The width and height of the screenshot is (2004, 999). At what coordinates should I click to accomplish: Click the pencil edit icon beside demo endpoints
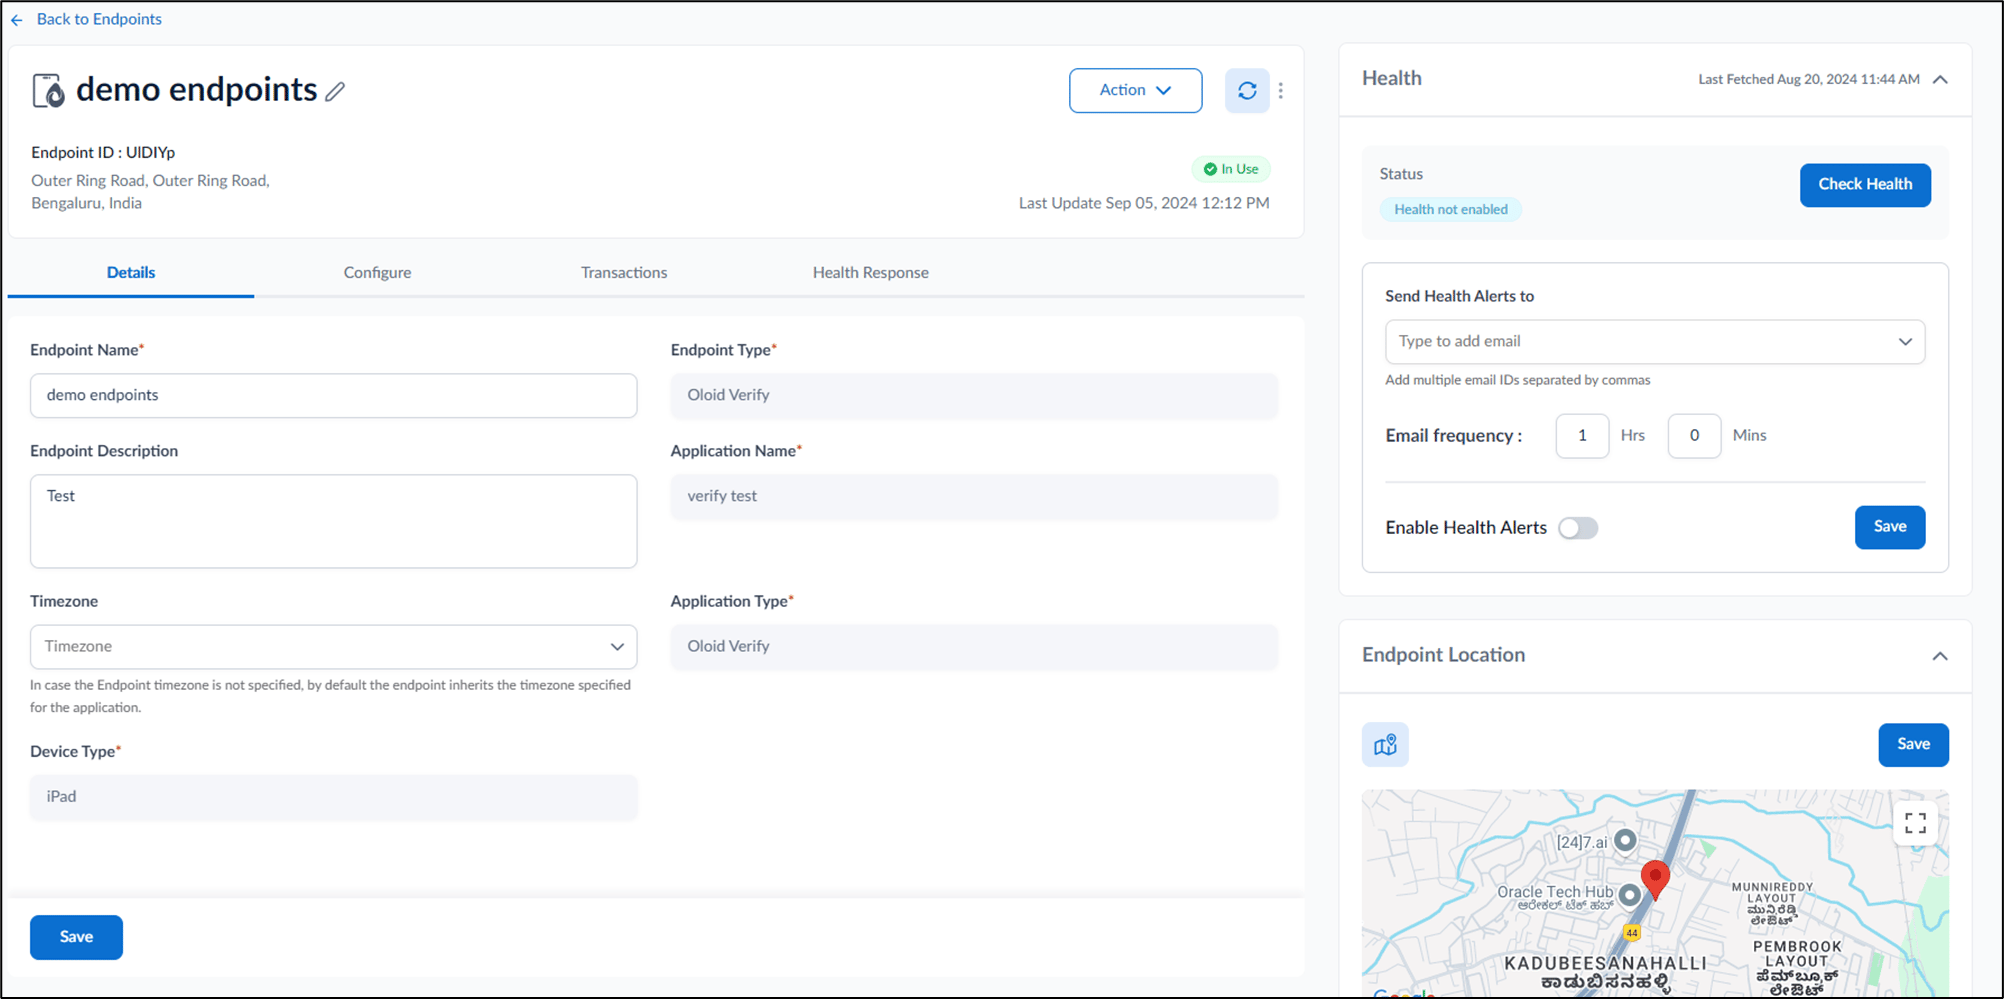point(336,91)
